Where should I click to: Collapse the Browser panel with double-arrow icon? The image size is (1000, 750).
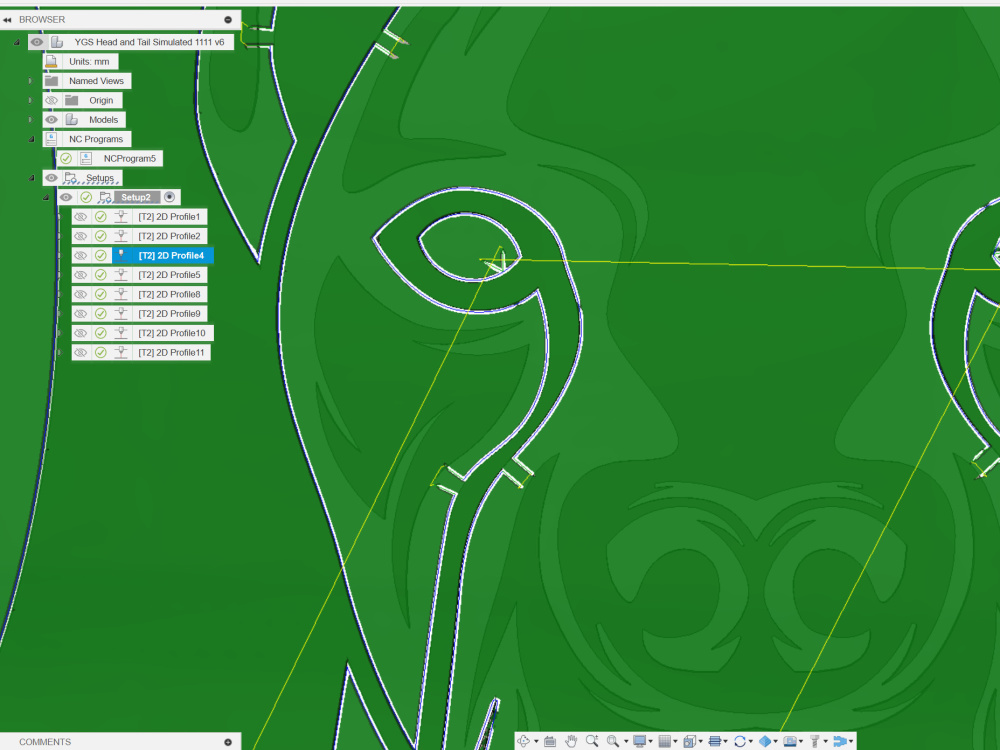pyautogui.click(x=7, y=20)
